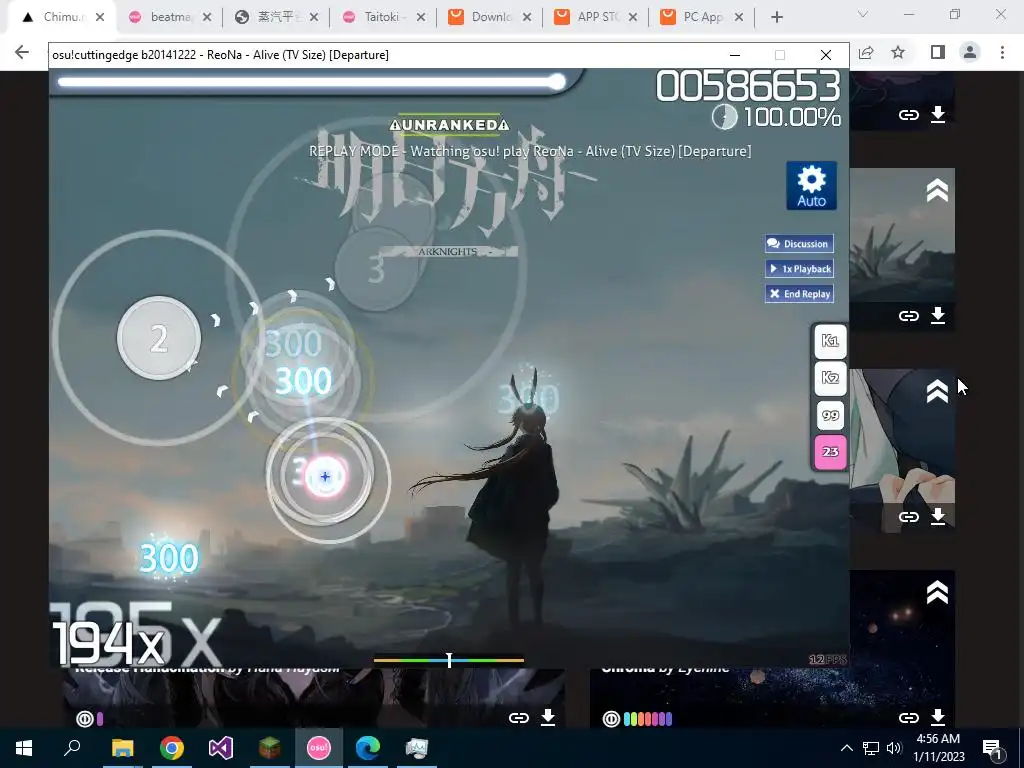This screenshot has height=768, width=1024.
Task: Download the Chroma beatmap
Action: pos(938,718)
